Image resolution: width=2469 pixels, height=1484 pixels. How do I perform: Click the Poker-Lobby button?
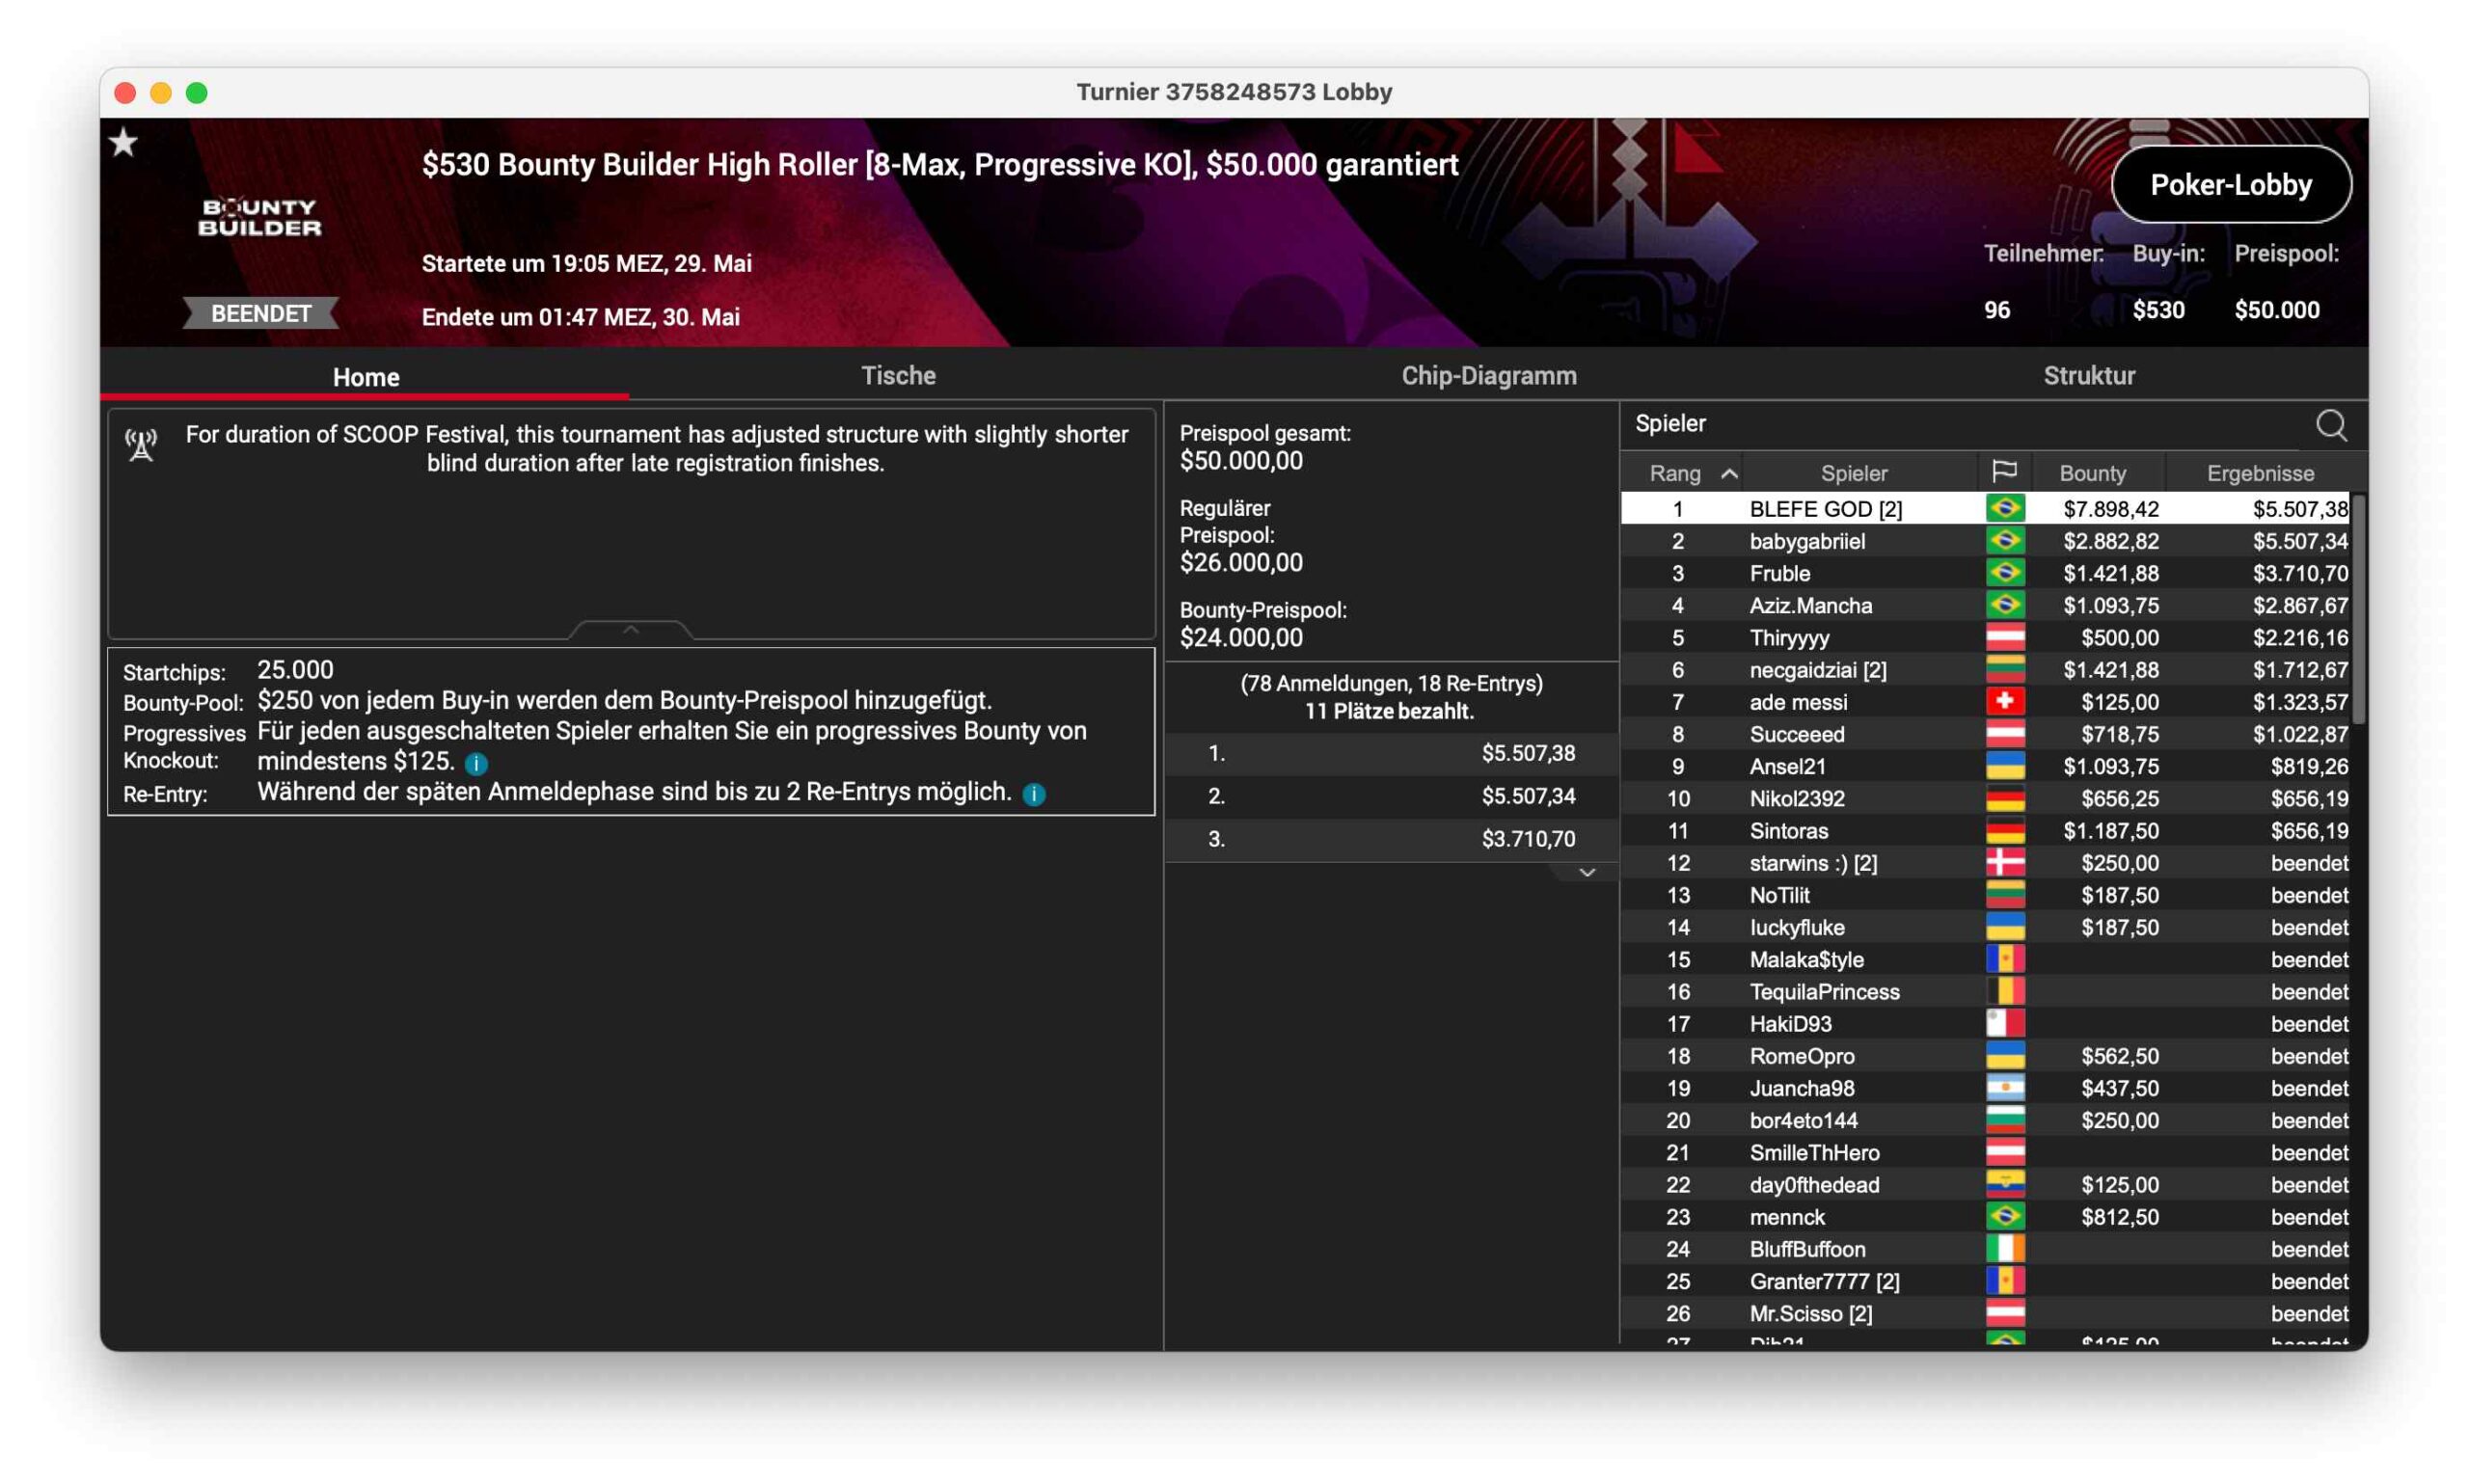coord(2230,185)
